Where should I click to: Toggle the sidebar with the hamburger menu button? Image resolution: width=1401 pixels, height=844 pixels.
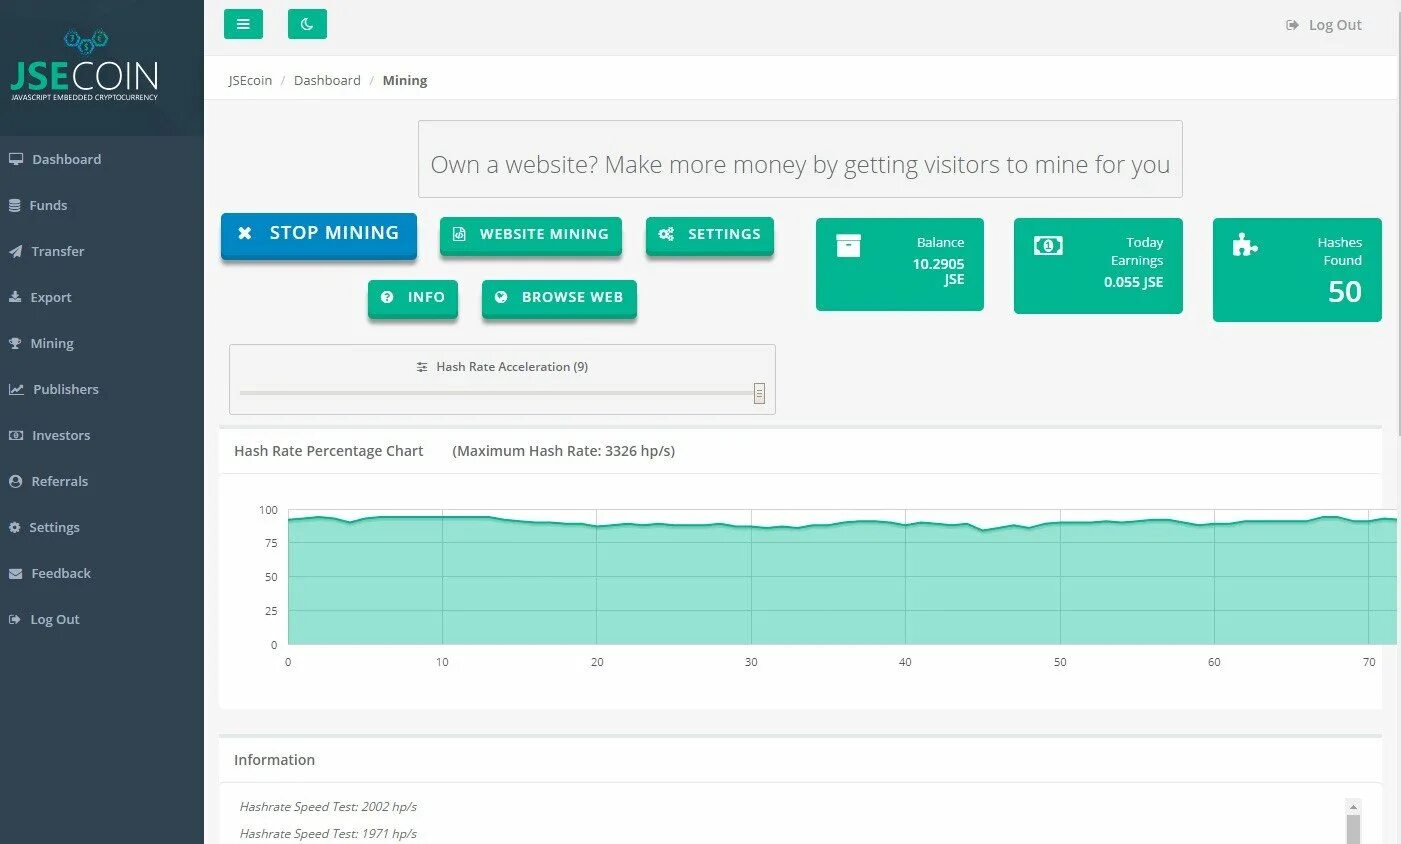click(243, 24)
